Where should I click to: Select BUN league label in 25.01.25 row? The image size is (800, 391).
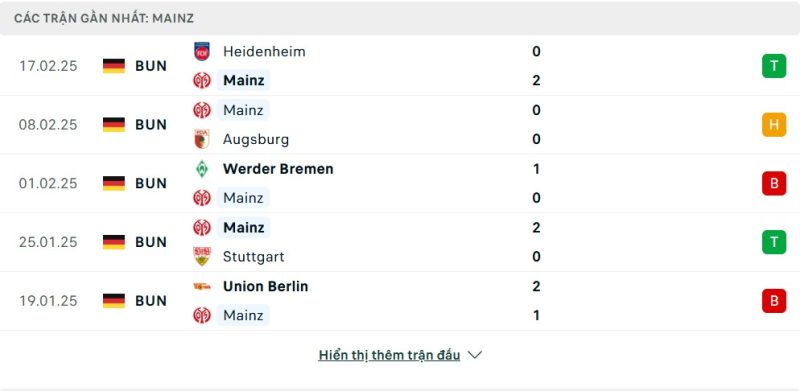pos(151,242)
